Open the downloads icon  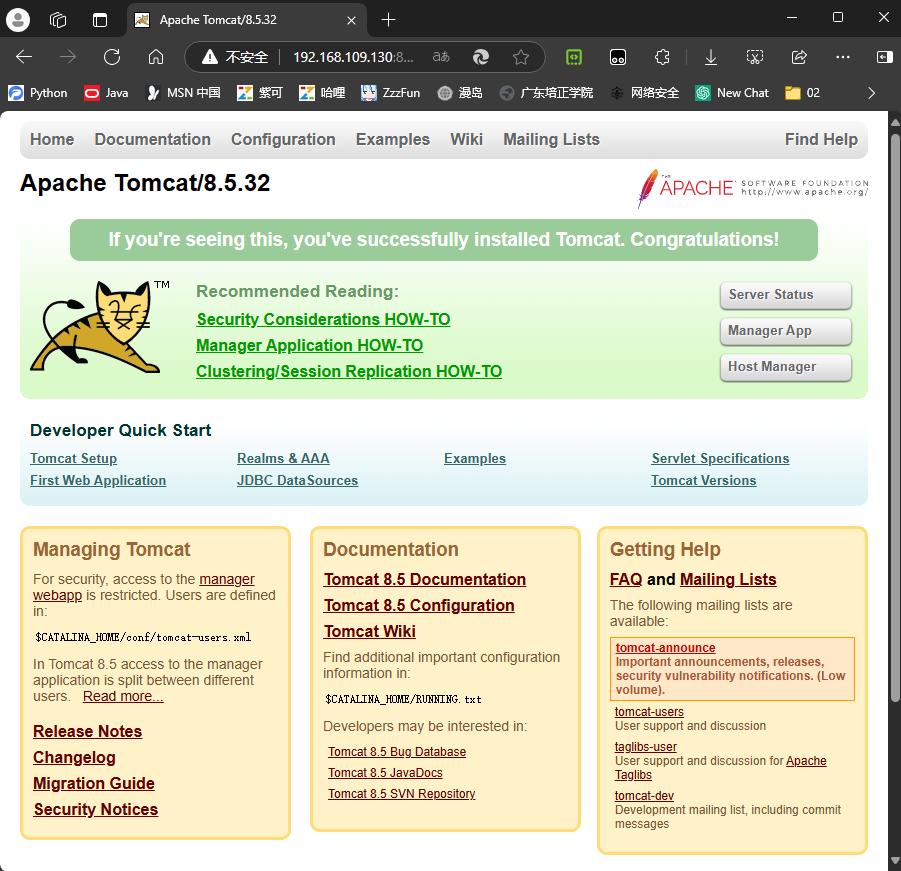click(x=711, y=57)
